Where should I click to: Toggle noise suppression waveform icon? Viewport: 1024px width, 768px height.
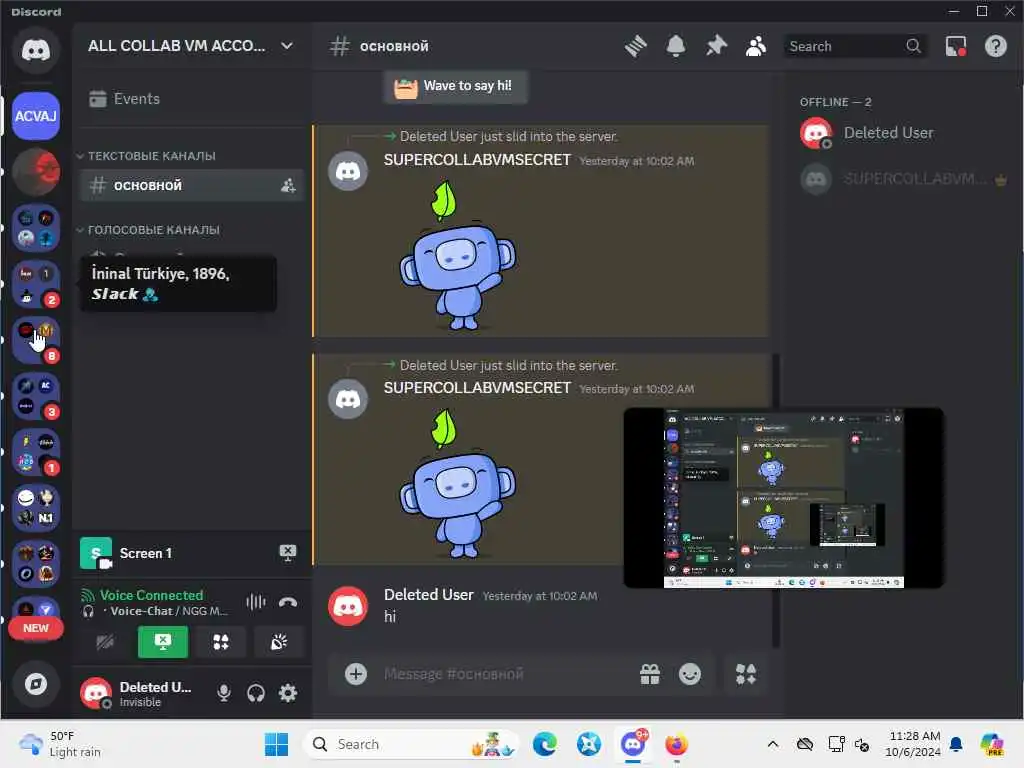pos(255,602)
